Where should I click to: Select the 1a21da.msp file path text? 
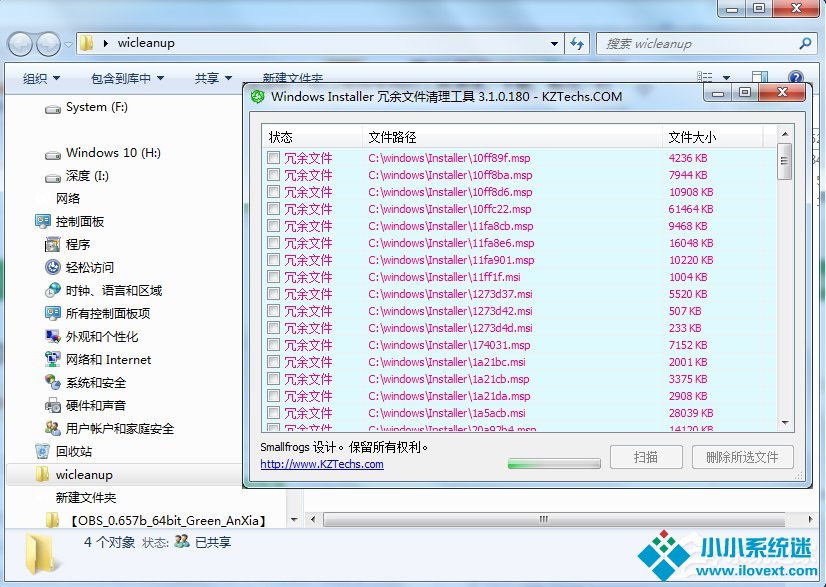449,396
